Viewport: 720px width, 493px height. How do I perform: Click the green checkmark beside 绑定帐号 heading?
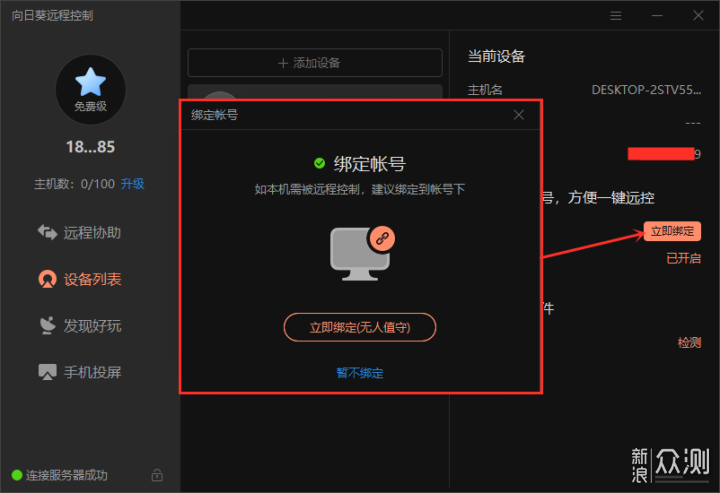(x=319, y=163)
